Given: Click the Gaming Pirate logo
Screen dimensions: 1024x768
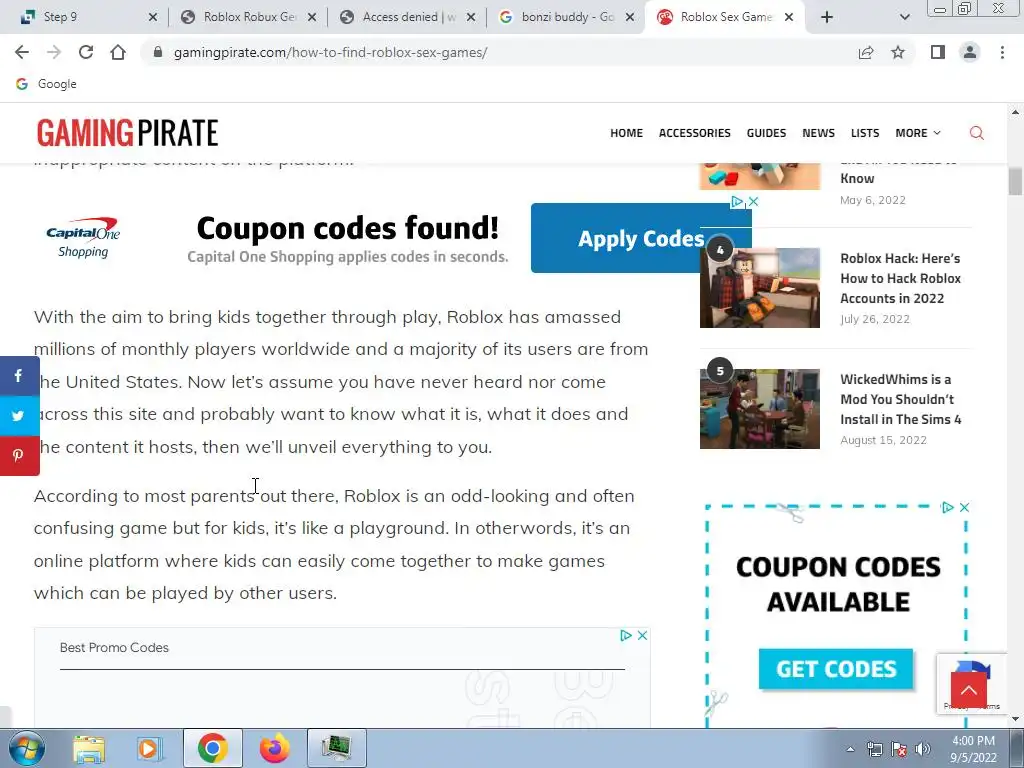Looking at the screenshot, I should [127, 133].
